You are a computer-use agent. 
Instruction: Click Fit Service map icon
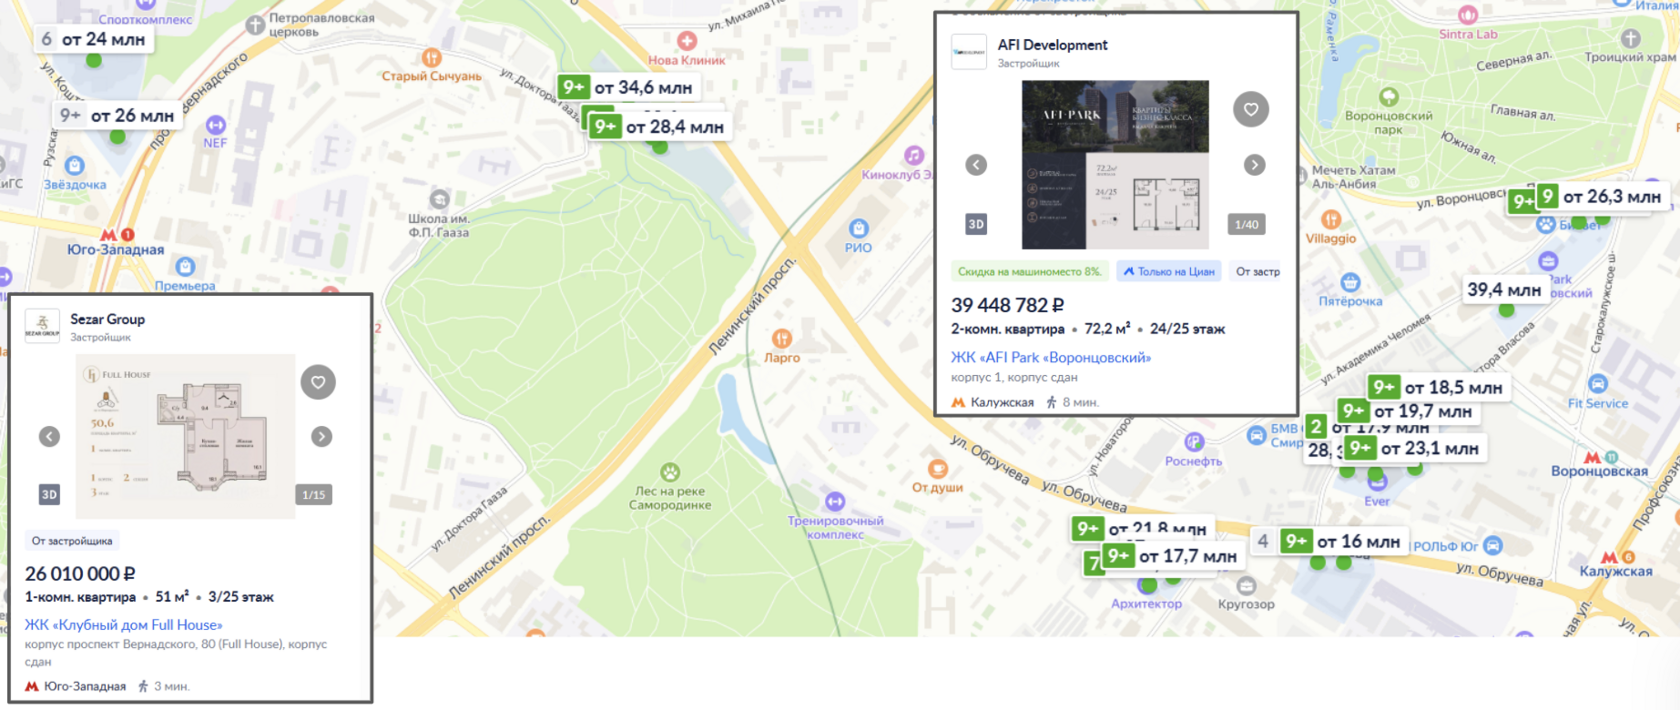[x=1598, y=384]
